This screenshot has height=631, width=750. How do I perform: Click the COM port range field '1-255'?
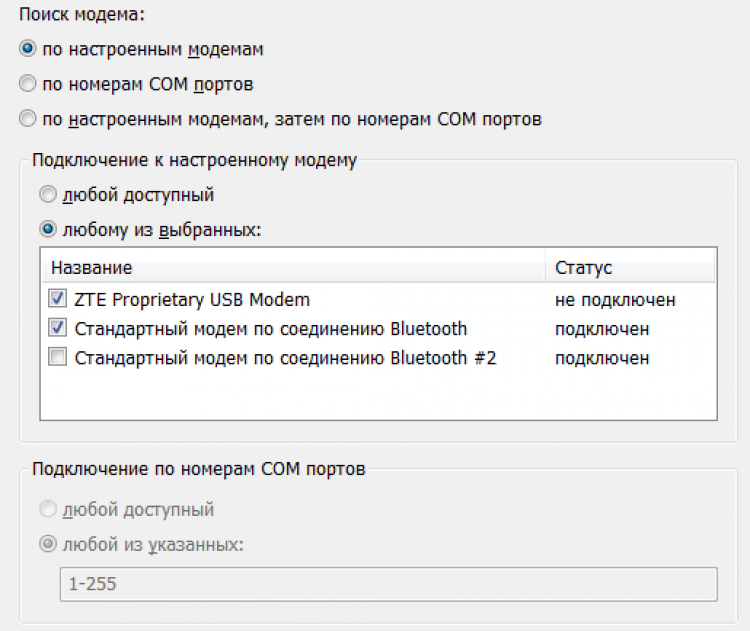coord(385,584)
